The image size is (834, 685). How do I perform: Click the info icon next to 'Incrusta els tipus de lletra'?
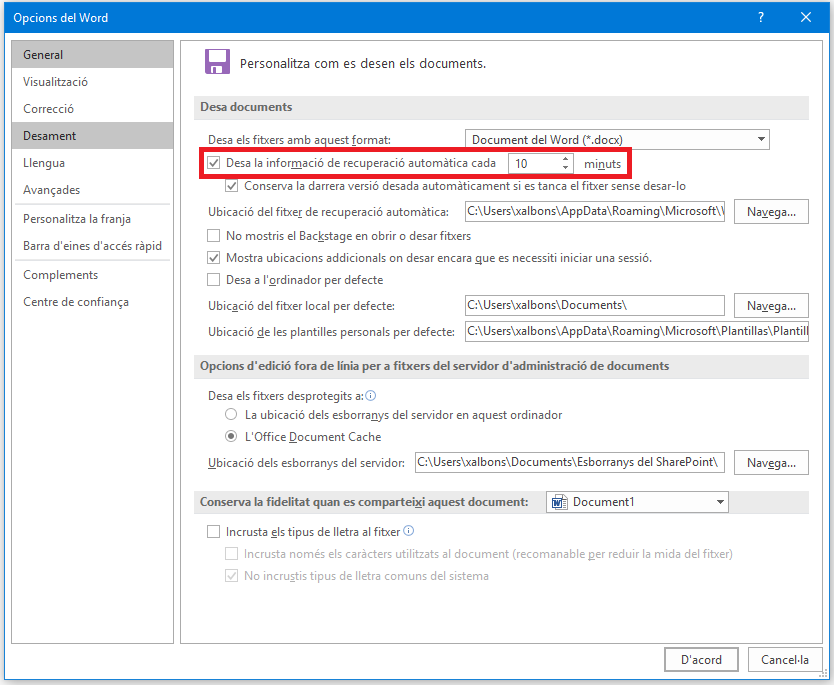coord(408,532)
